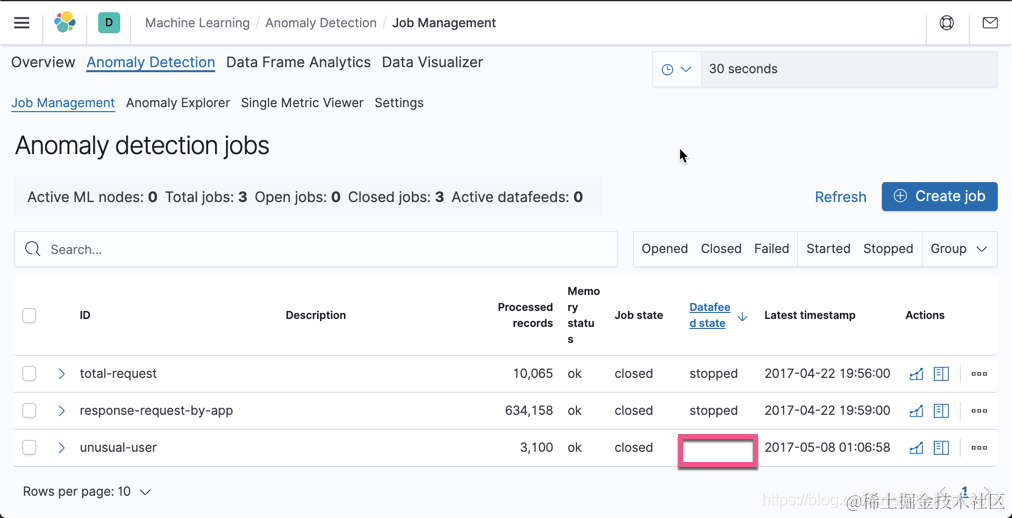
Task: Click the Elastic logo icon
Action: tap(65, 22)
